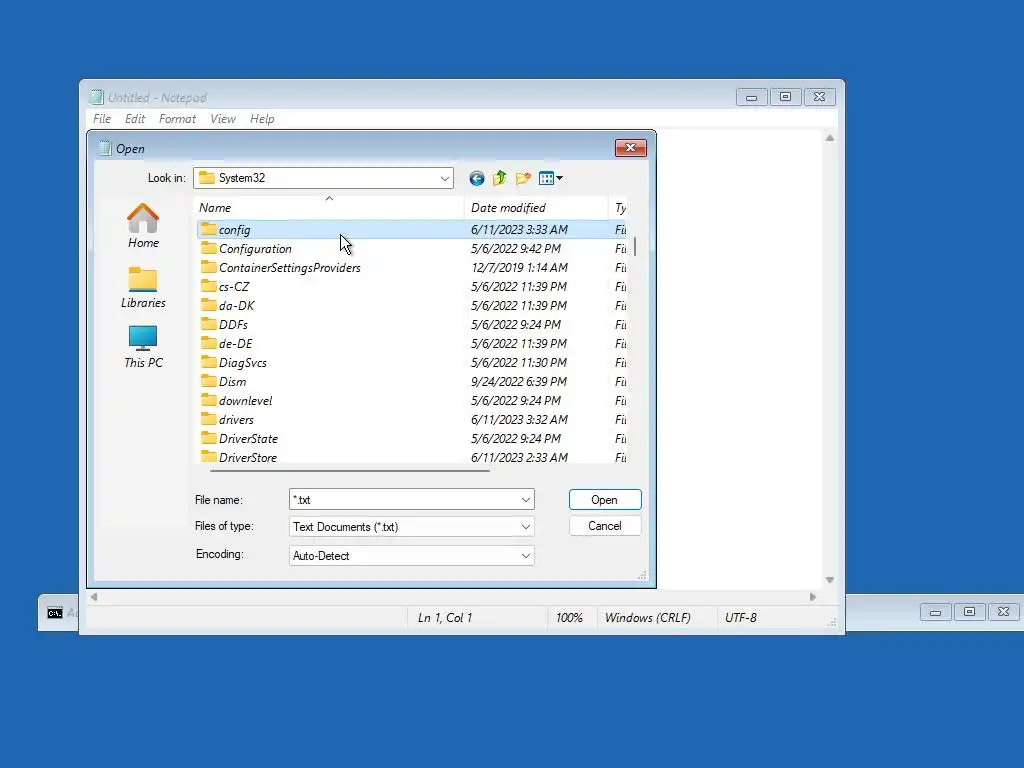The image size is (1024, 768).
Task: Click Notepad's scroll up arrow
Action: point(829,138)
